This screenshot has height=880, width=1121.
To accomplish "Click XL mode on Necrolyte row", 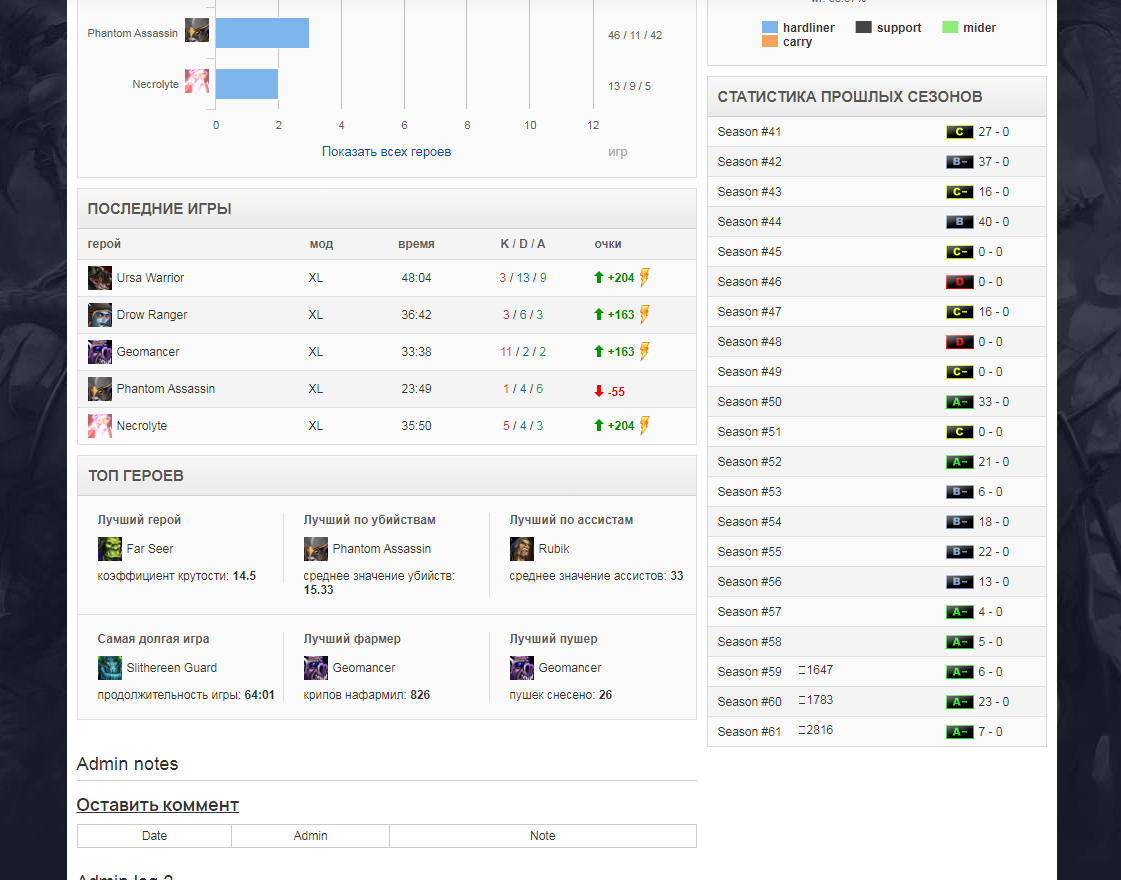I will pos(315,425).
